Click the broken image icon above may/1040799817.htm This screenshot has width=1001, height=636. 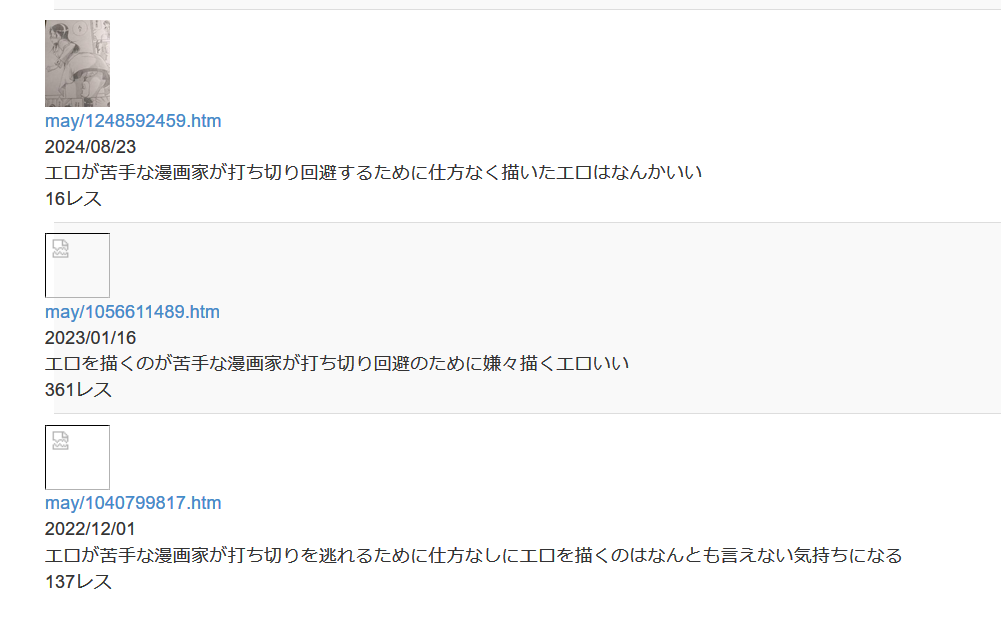pos(61,441)
